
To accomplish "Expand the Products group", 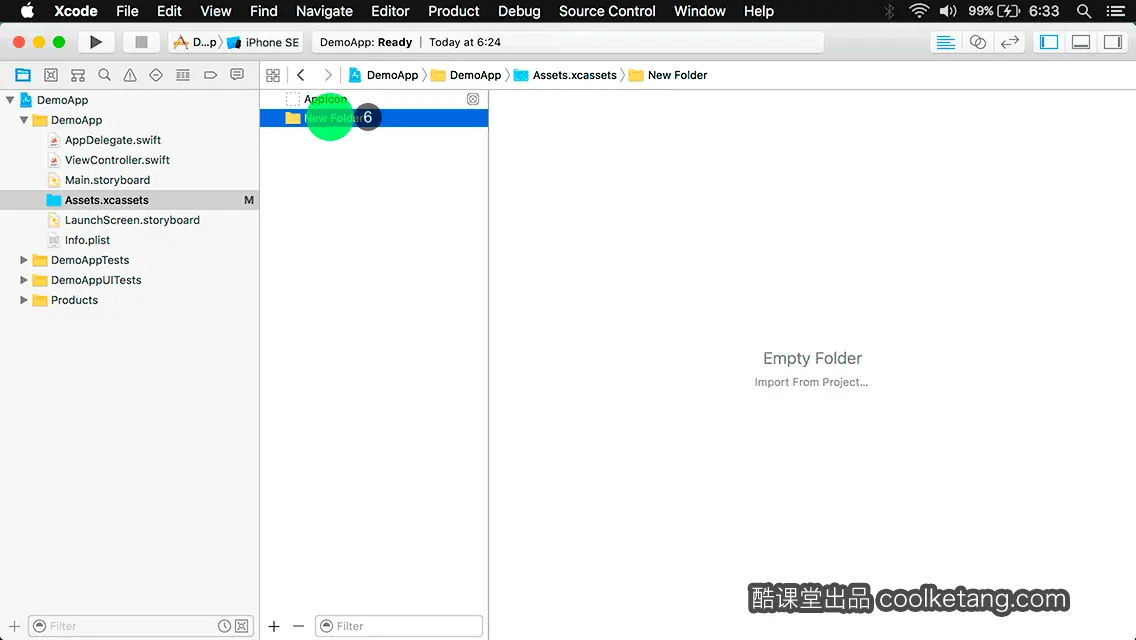I will click(x=24, y=300).
